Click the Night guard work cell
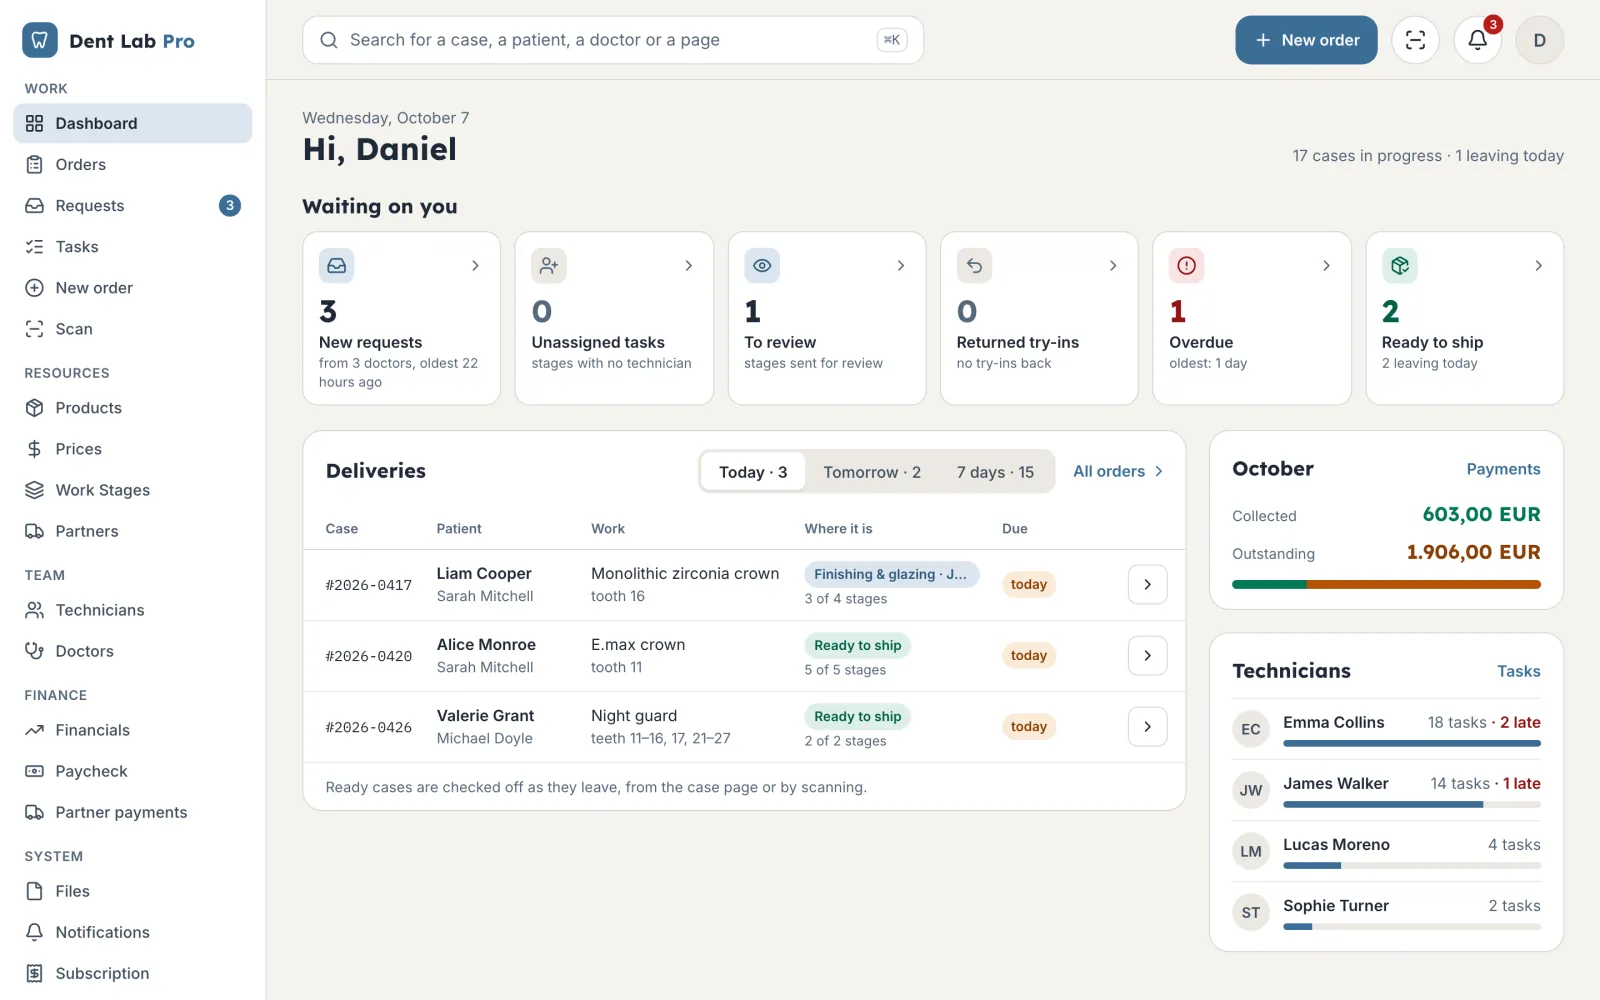 (661, 726)
